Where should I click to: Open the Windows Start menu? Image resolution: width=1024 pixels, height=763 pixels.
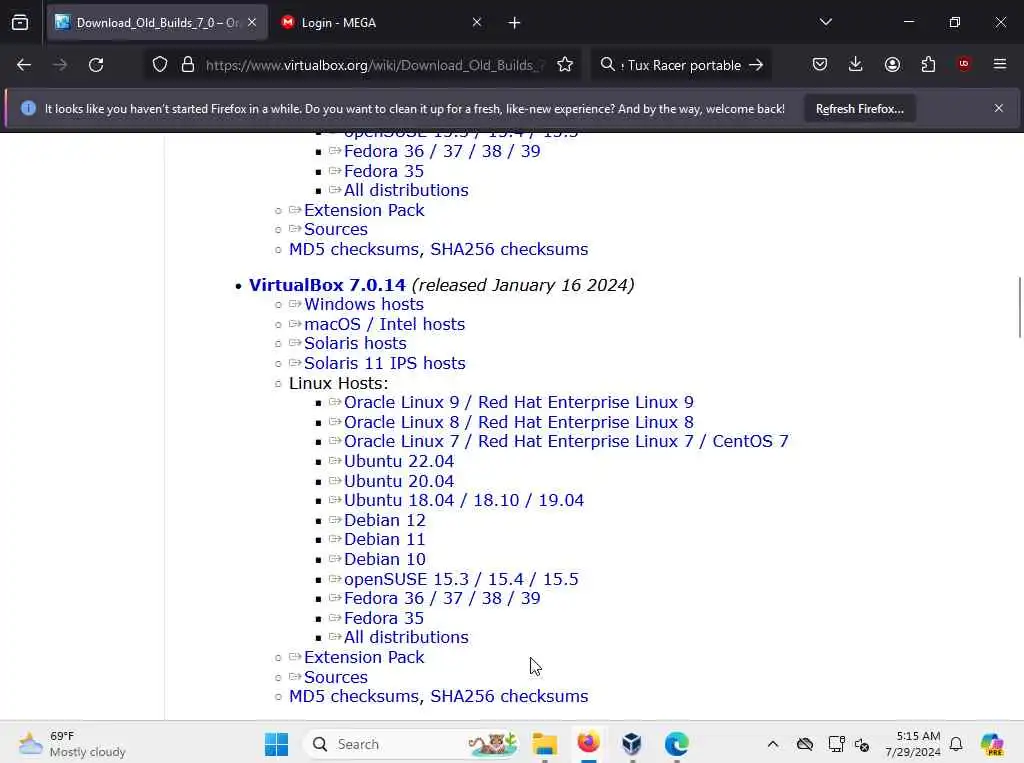point(276,744)
